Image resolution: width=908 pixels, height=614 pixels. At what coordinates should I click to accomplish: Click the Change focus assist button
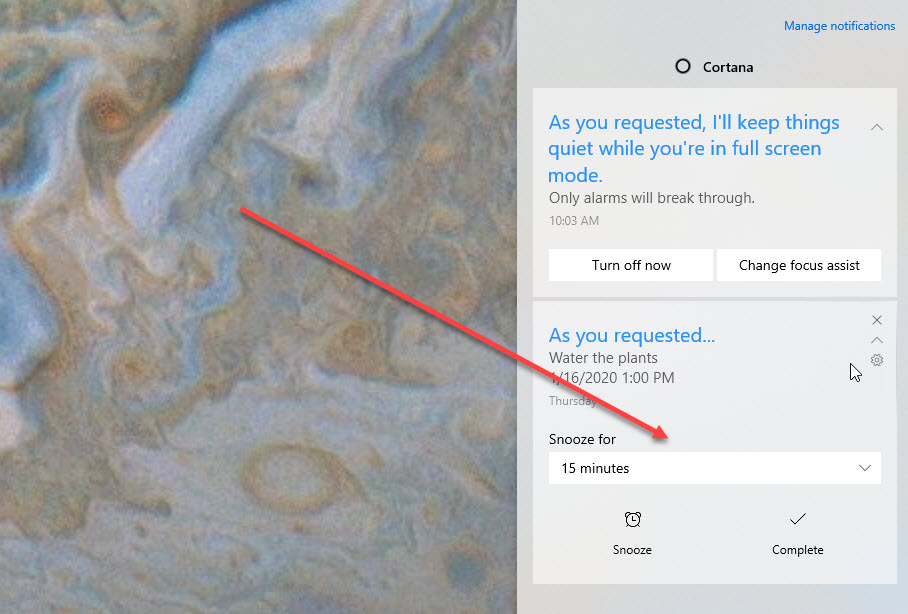pyautogui.click(x=799, y=265)
